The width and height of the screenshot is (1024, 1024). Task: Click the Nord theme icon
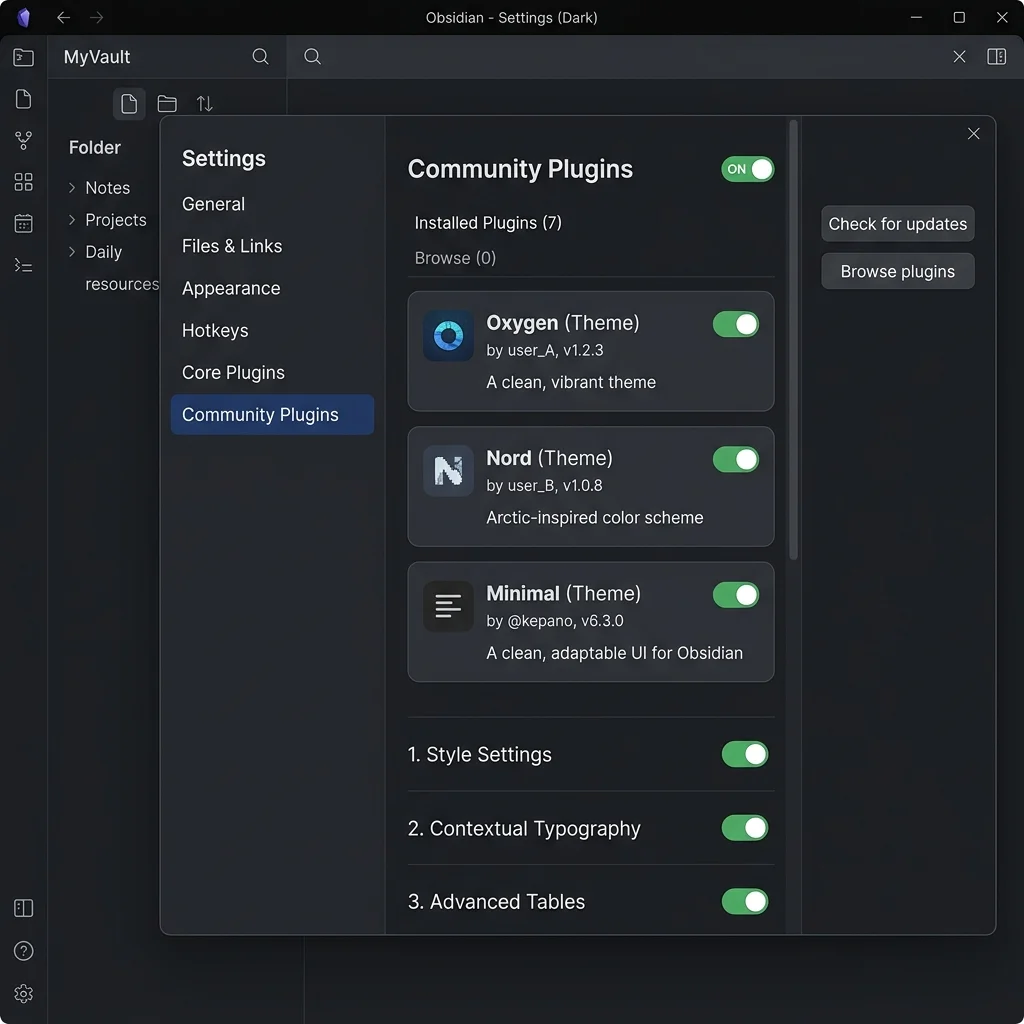[x=449, y=471]
